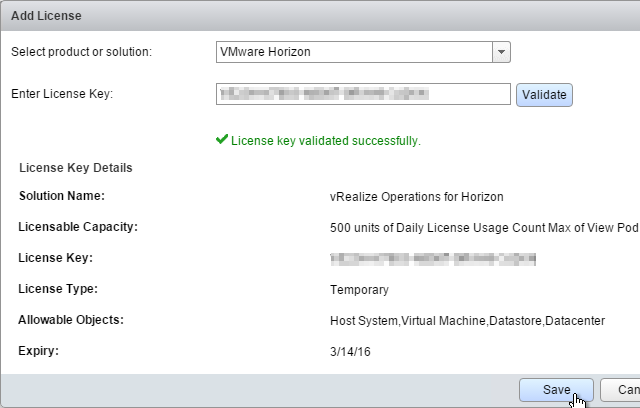Select 'vRealize Operations for Horizon' solution name value

coord(416,197)
